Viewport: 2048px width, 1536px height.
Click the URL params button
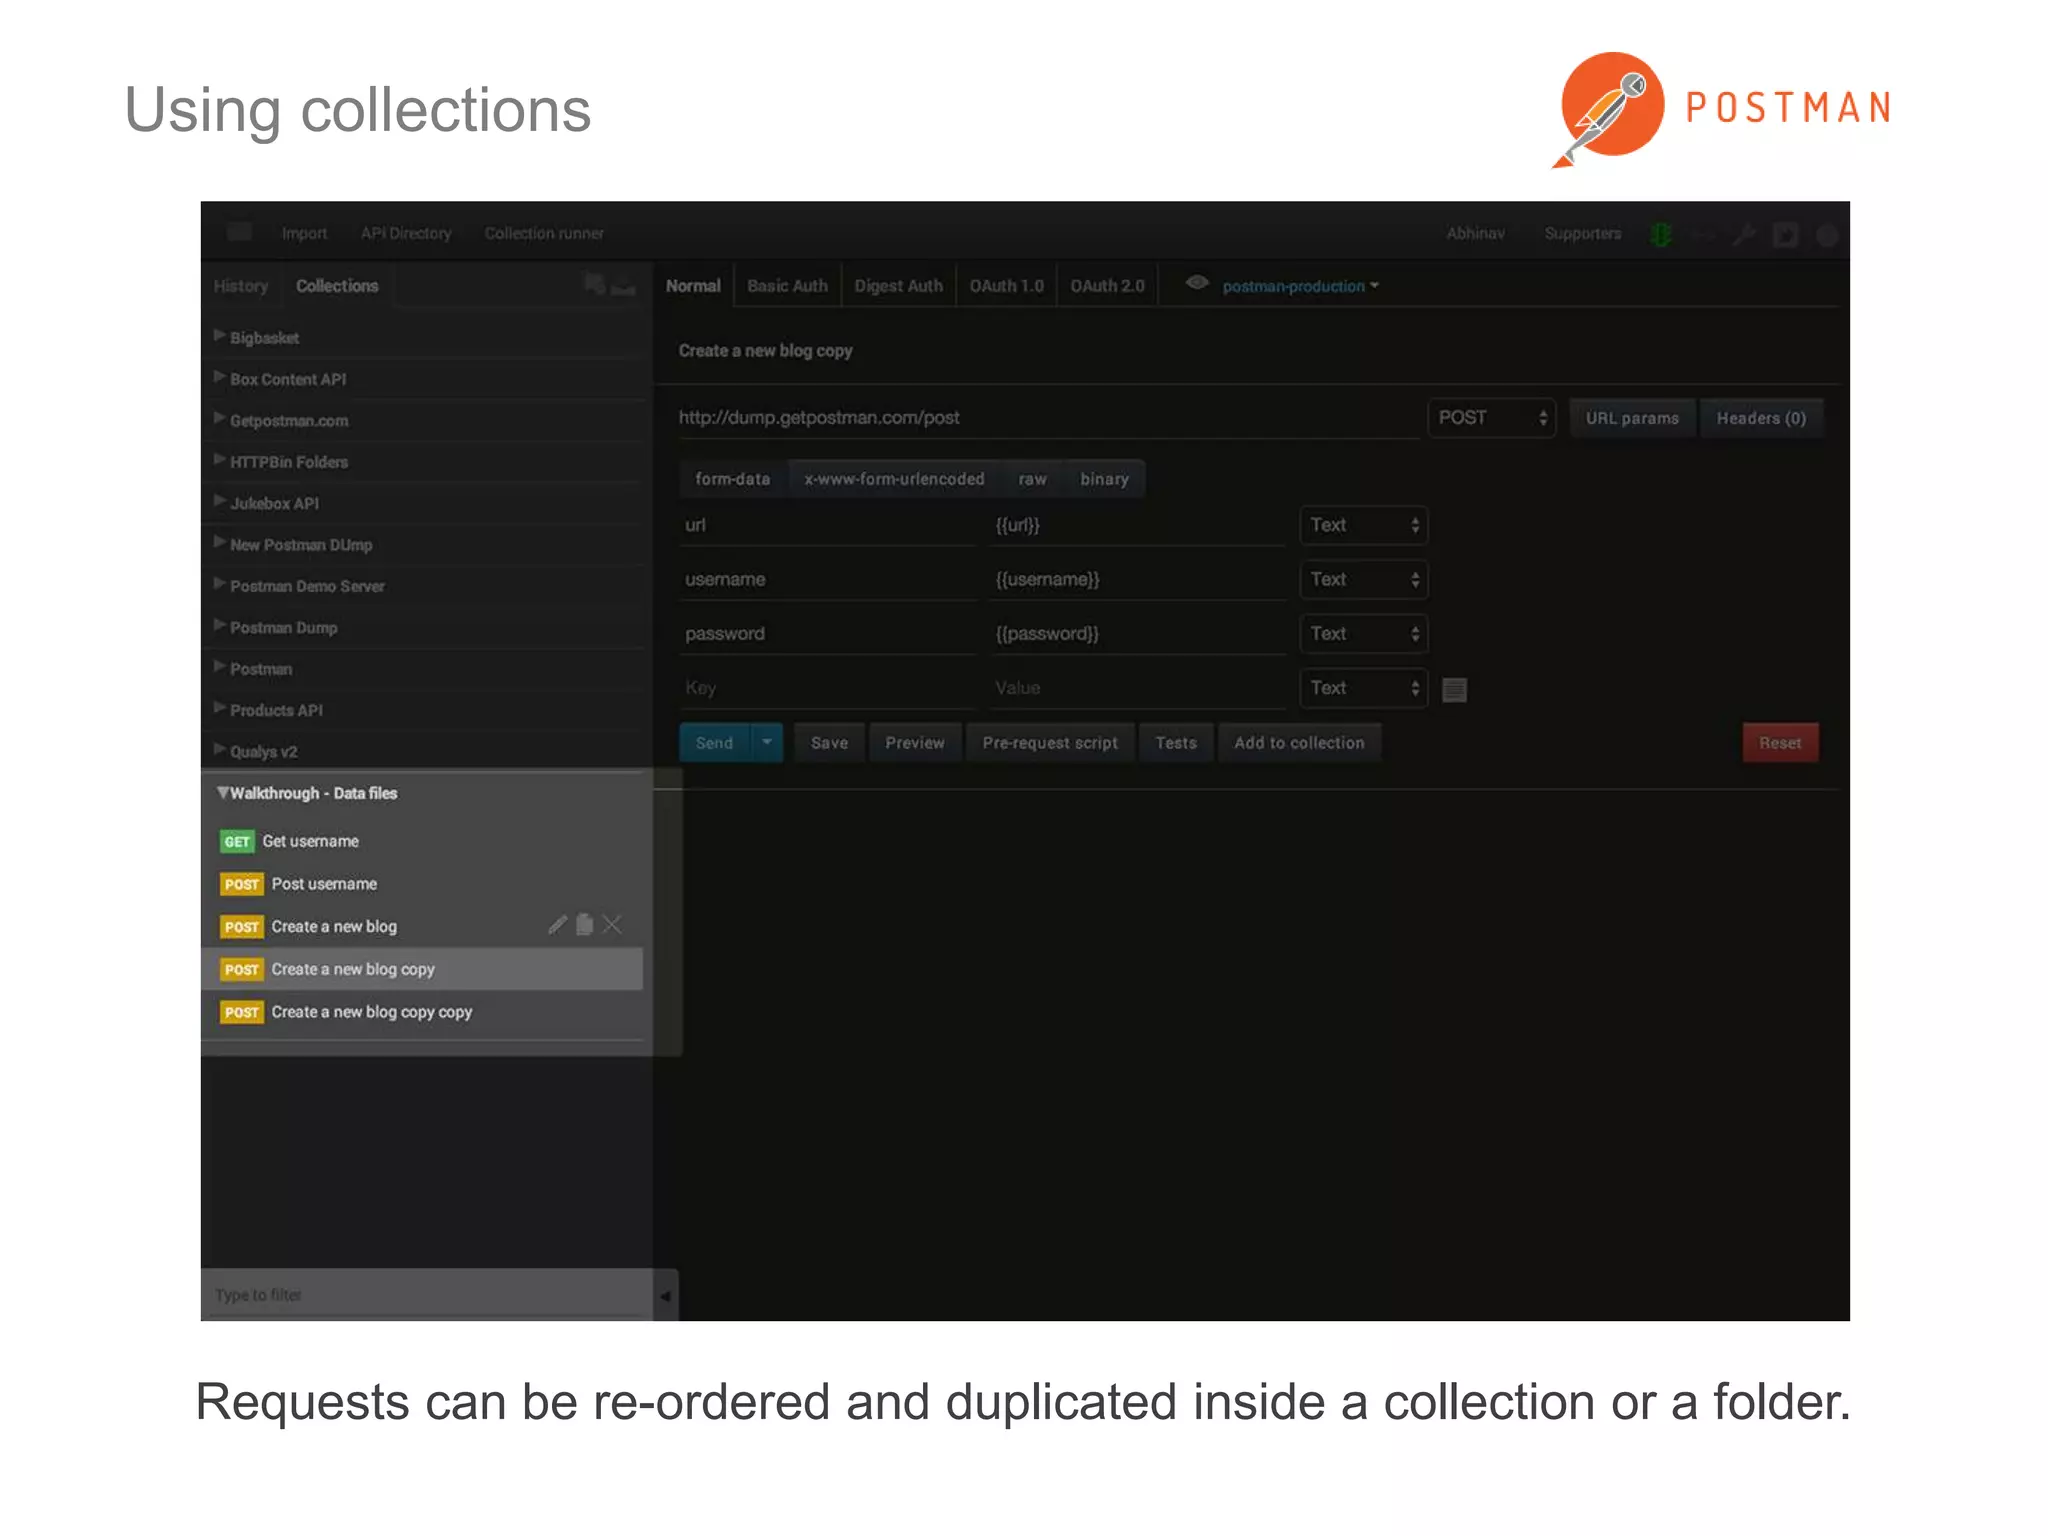1632,418
